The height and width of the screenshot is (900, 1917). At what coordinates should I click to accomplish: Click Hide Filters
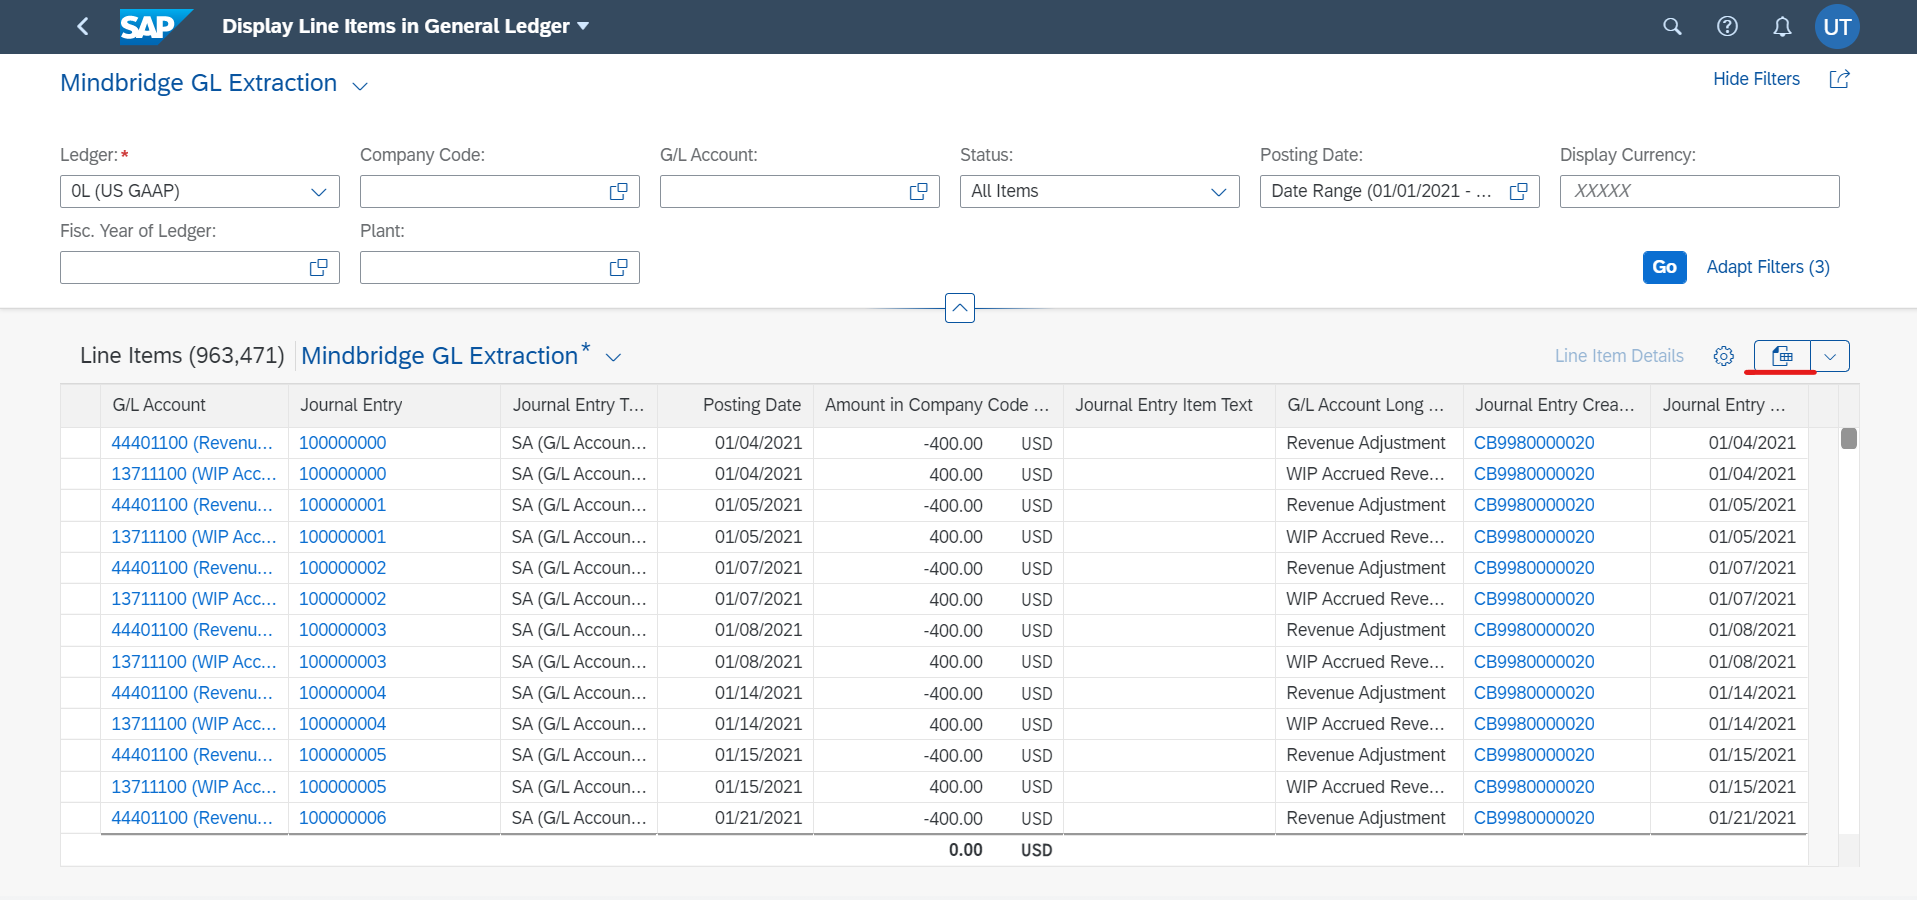point(1756,79)
